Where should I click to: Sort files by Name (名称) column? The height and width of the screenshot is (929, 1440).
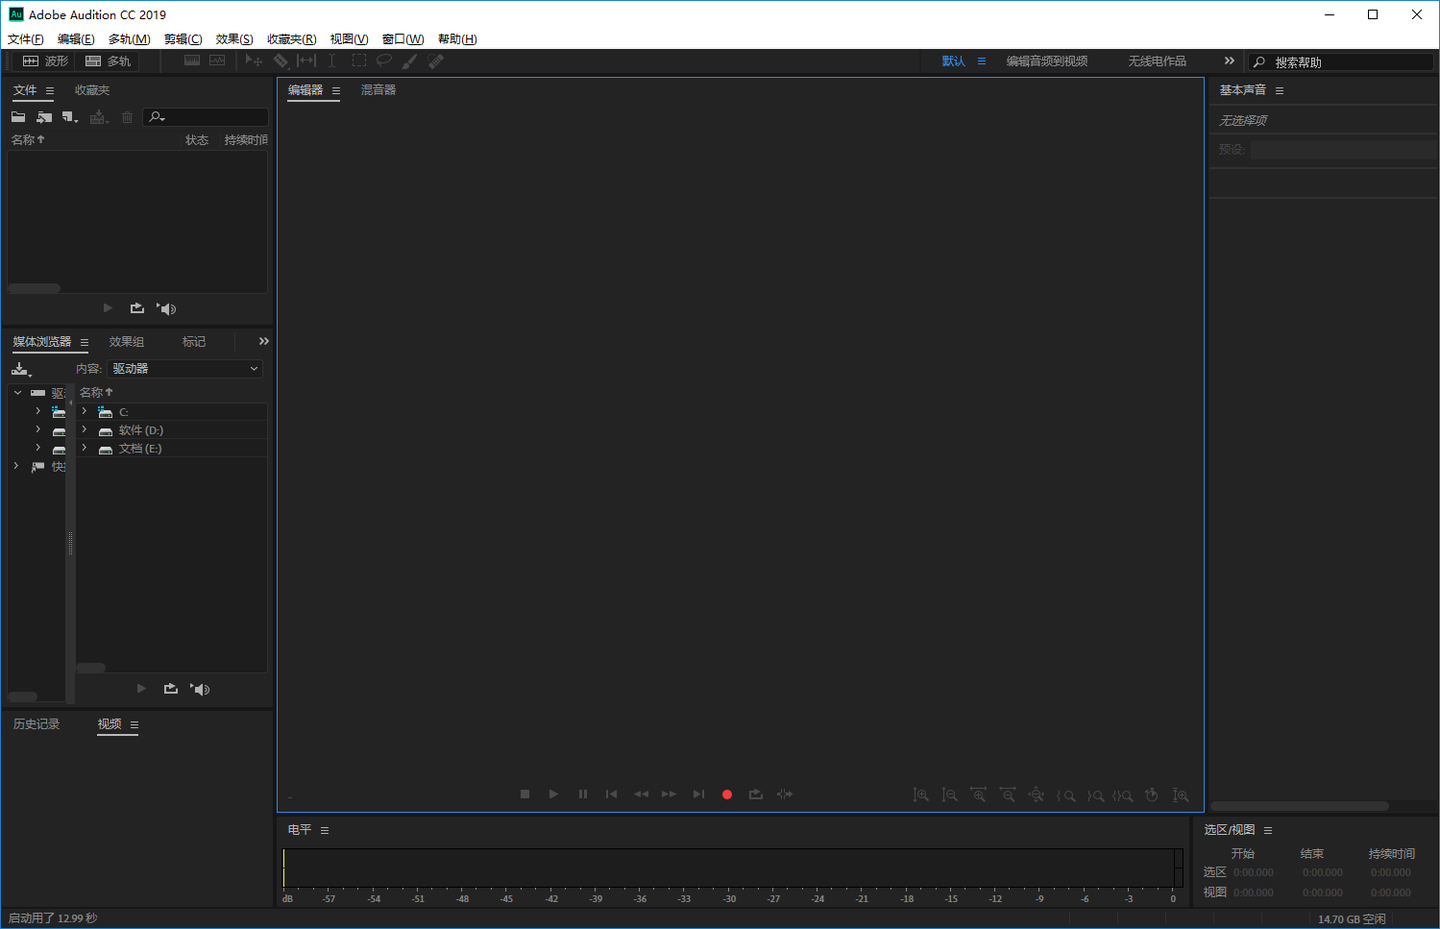(28, 140)
